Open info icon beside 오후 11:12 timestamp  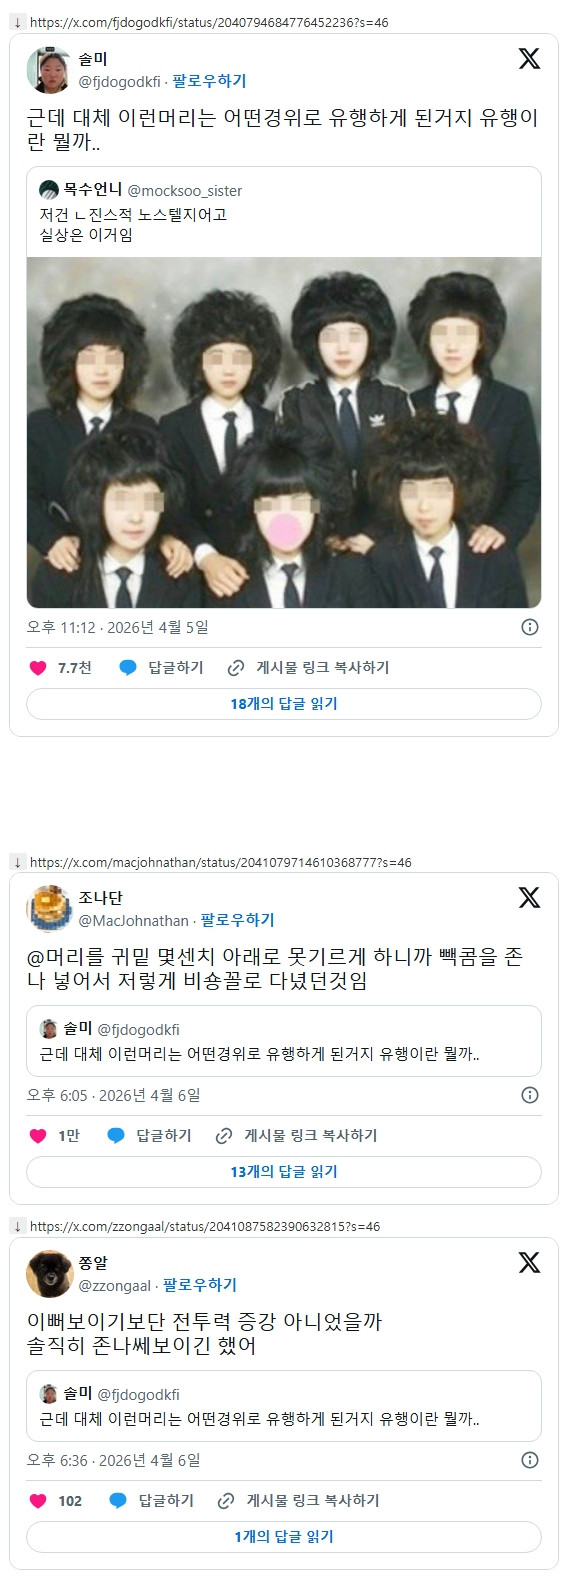(x=530, y=627)
